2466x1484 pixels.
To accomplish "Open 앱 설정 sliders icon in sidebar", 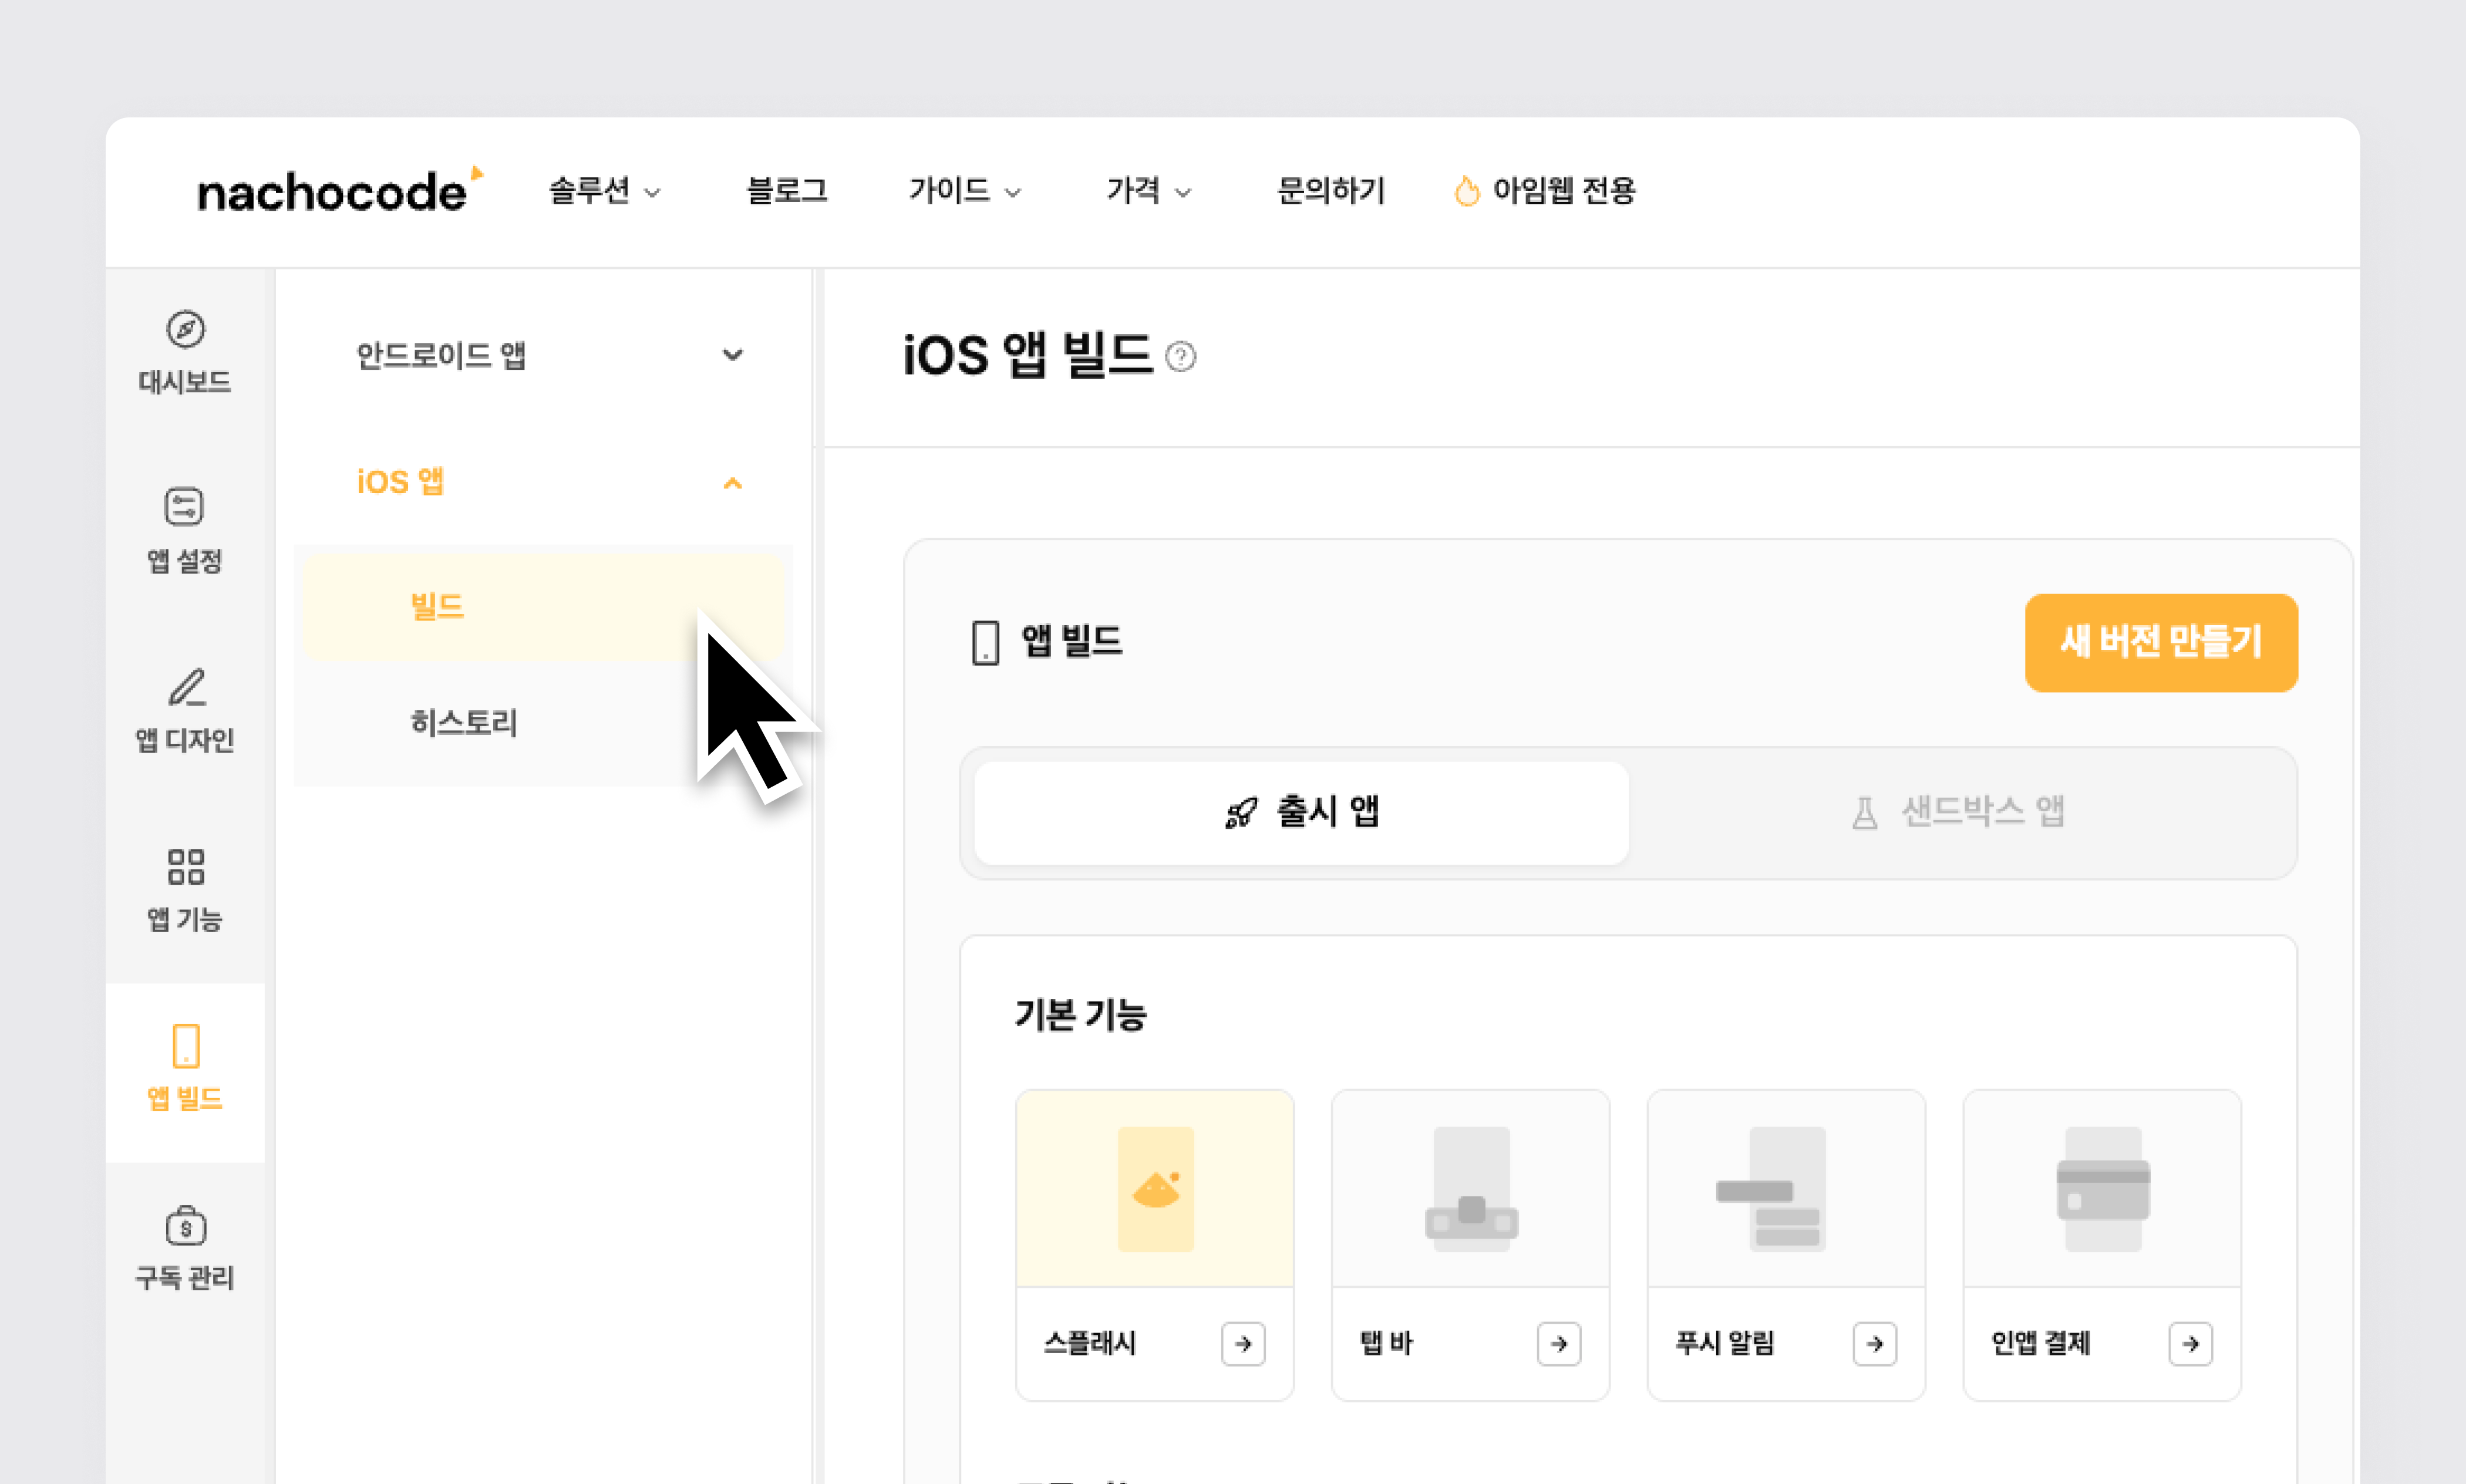I will click(x=184, y=507).
